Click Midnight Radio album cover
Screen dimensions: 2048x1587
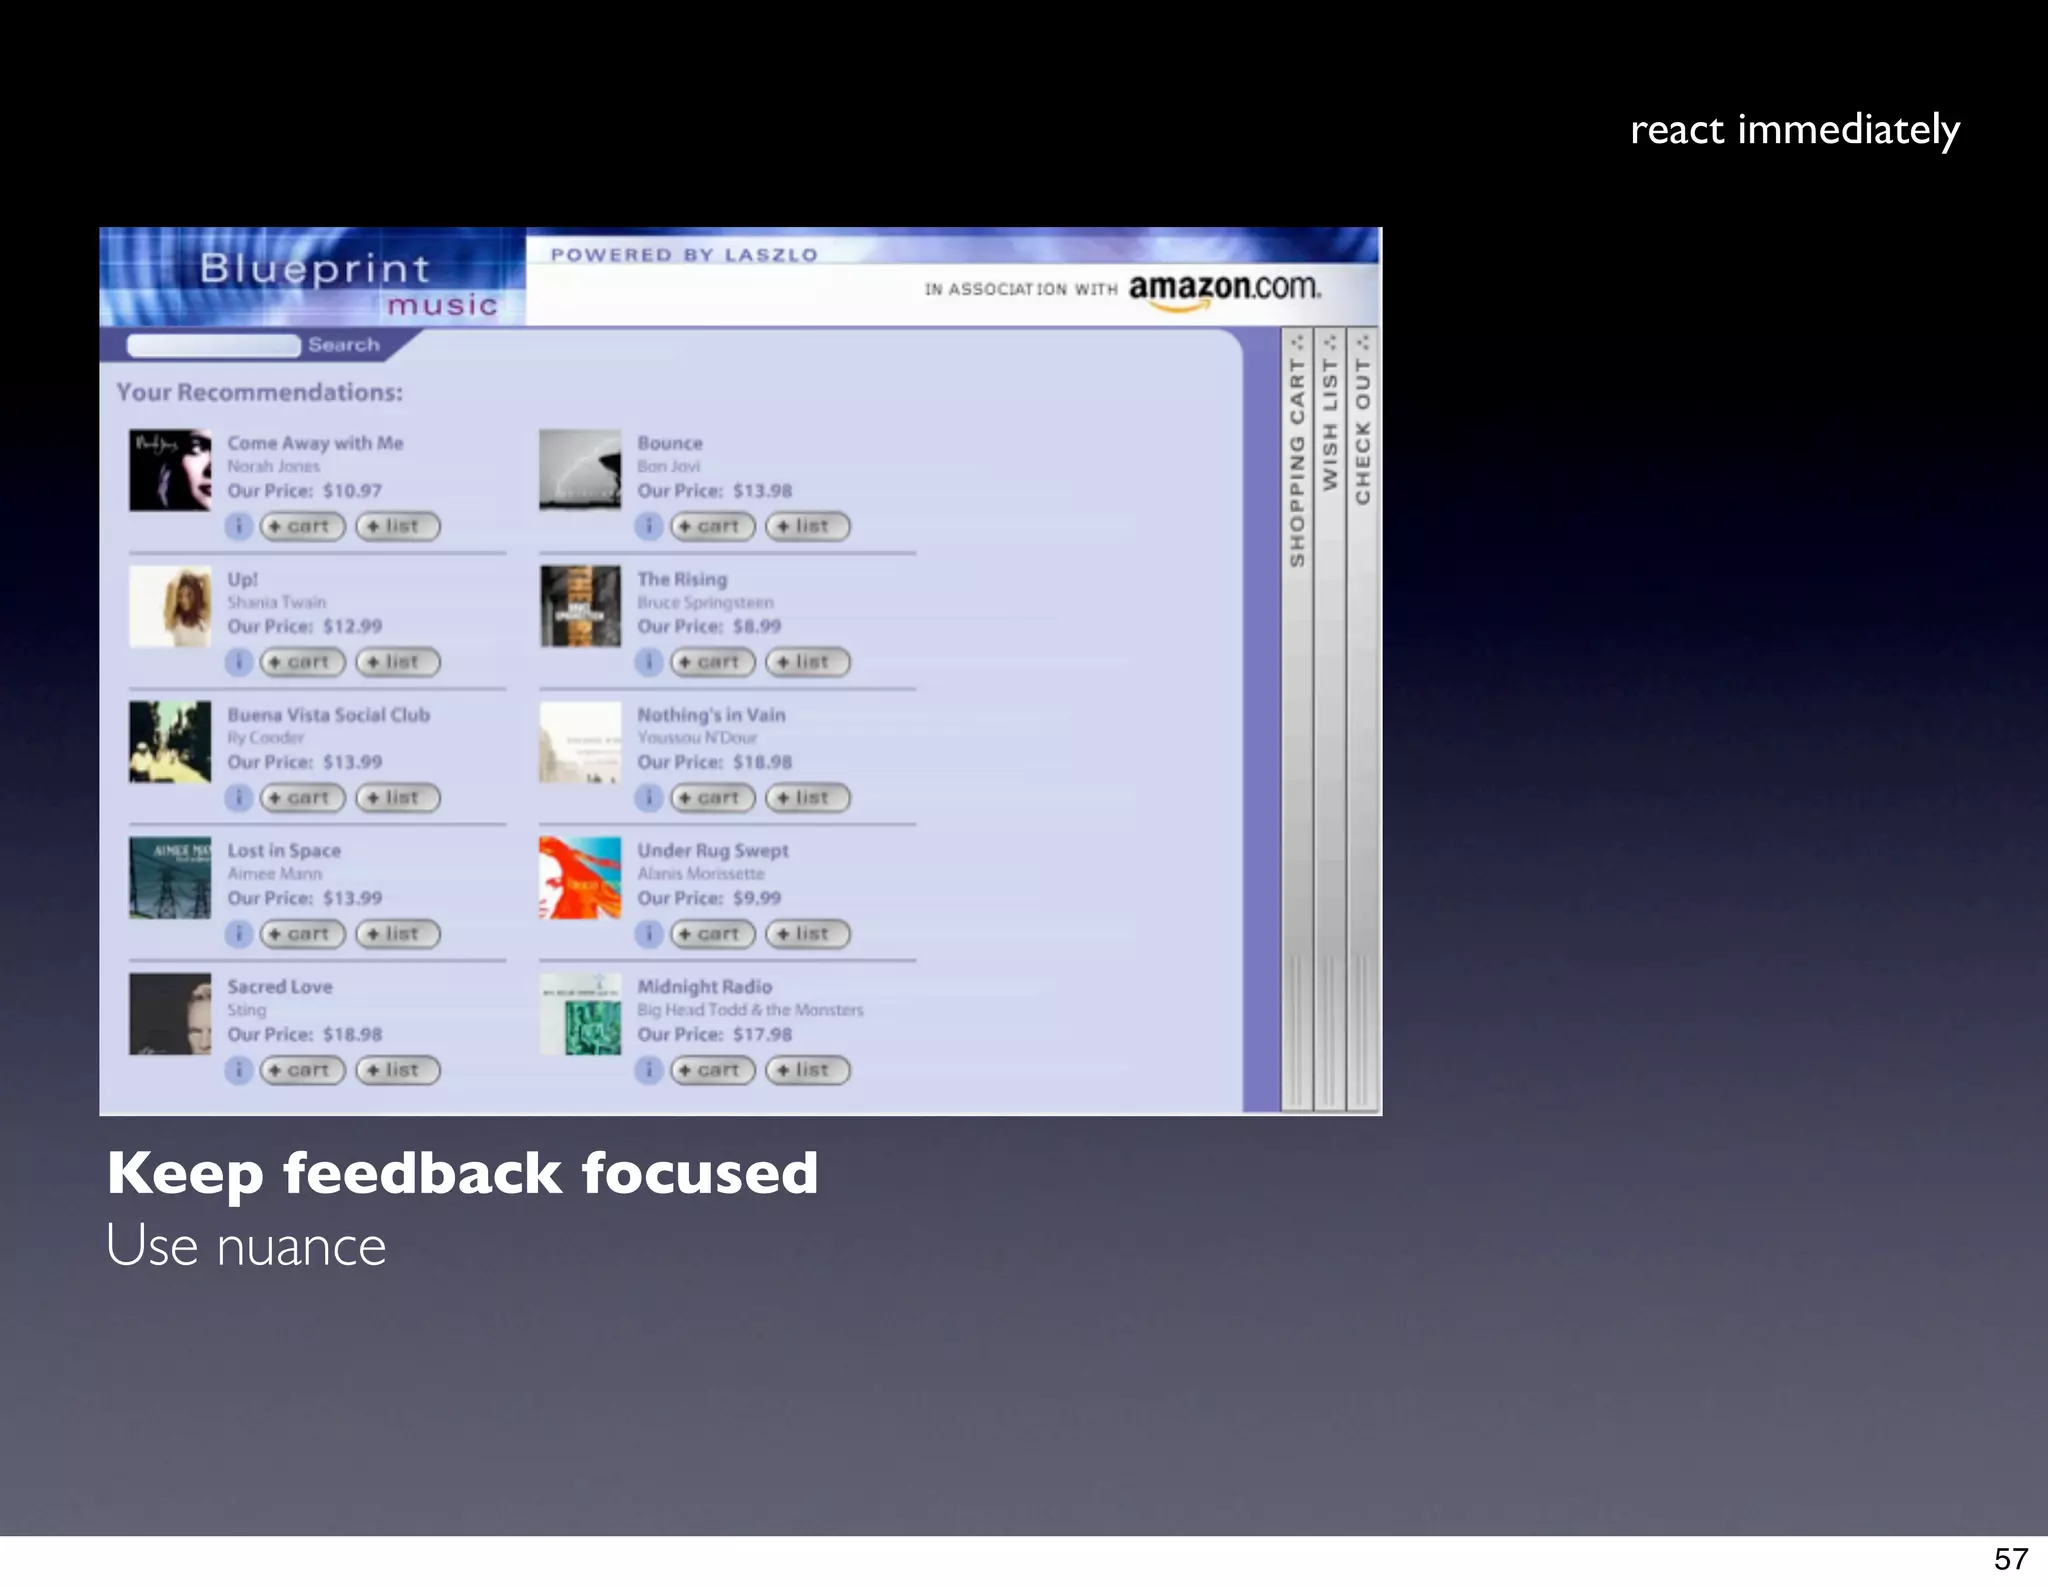(x=580, y=1014)
